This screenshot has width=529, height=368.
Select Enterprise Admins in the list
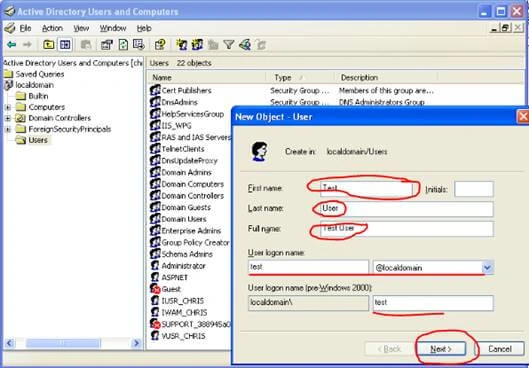(191, 231)
